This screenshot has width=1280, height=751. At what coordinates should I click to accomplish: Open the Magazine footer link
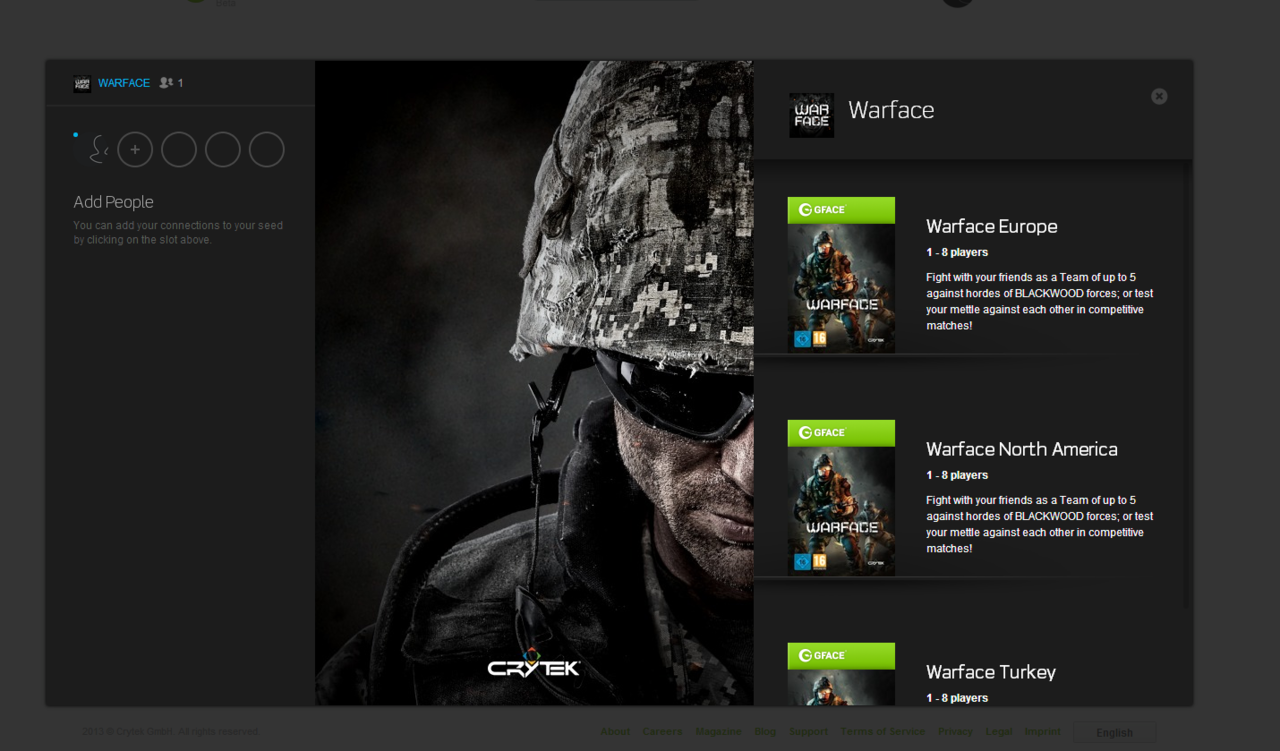[x=719, y=732]
